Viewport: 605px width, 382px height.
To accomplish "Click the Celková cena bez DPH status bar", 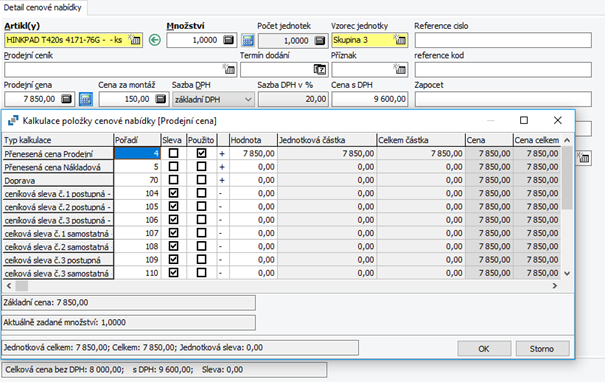I will coord(164,370).
